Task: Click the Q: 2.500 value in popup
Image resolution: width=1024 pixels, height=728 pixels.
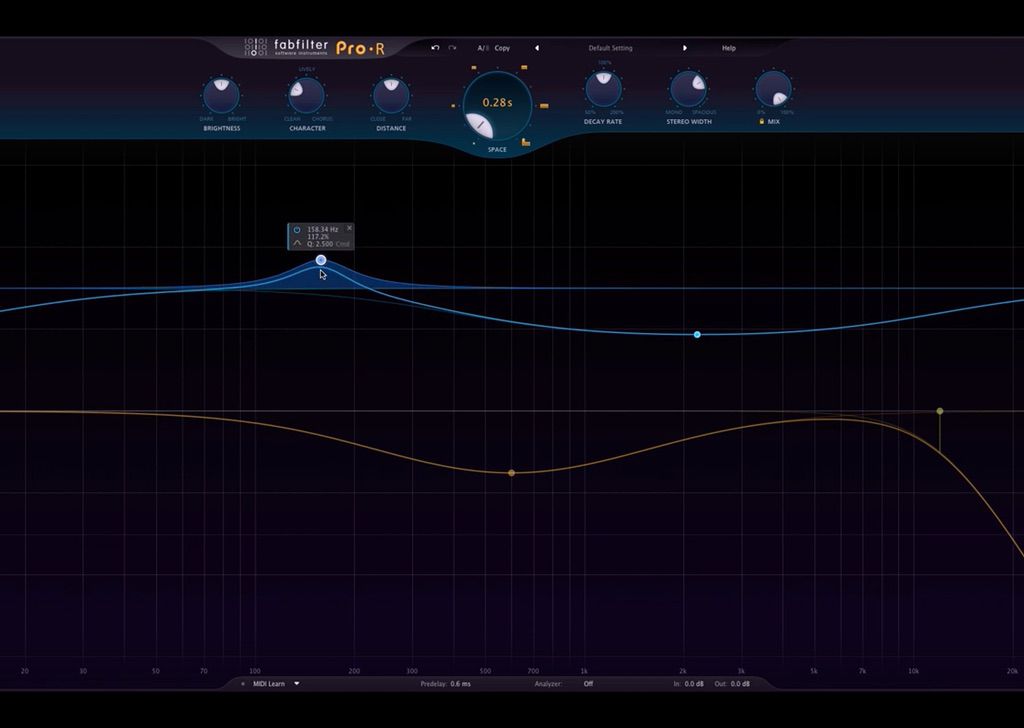Action: point(320,244)
